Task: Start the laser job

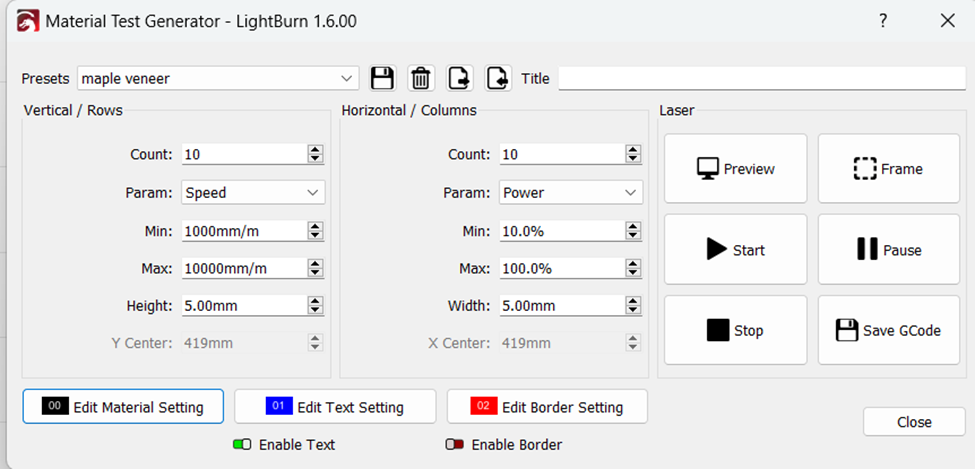Action: (736, 249)
